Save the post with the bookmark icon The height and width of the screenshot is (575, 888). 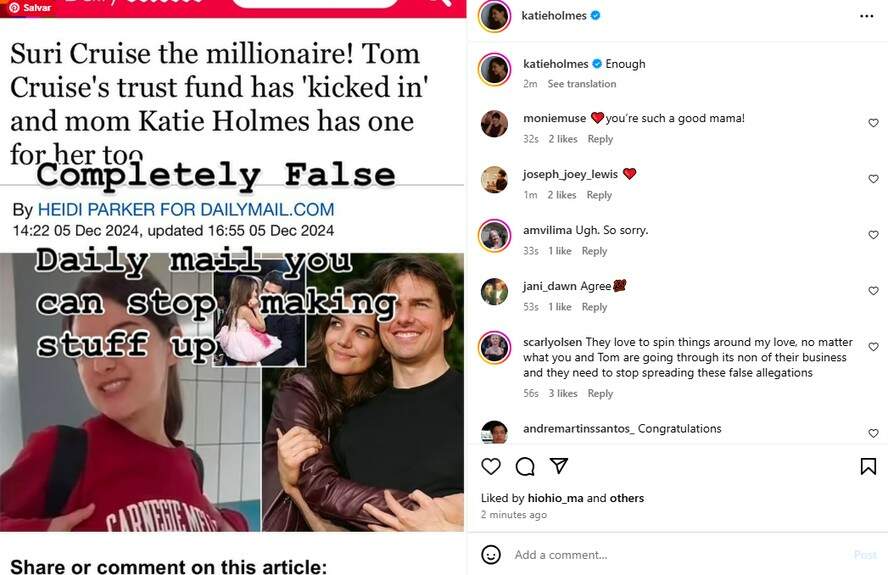[868, 466]
